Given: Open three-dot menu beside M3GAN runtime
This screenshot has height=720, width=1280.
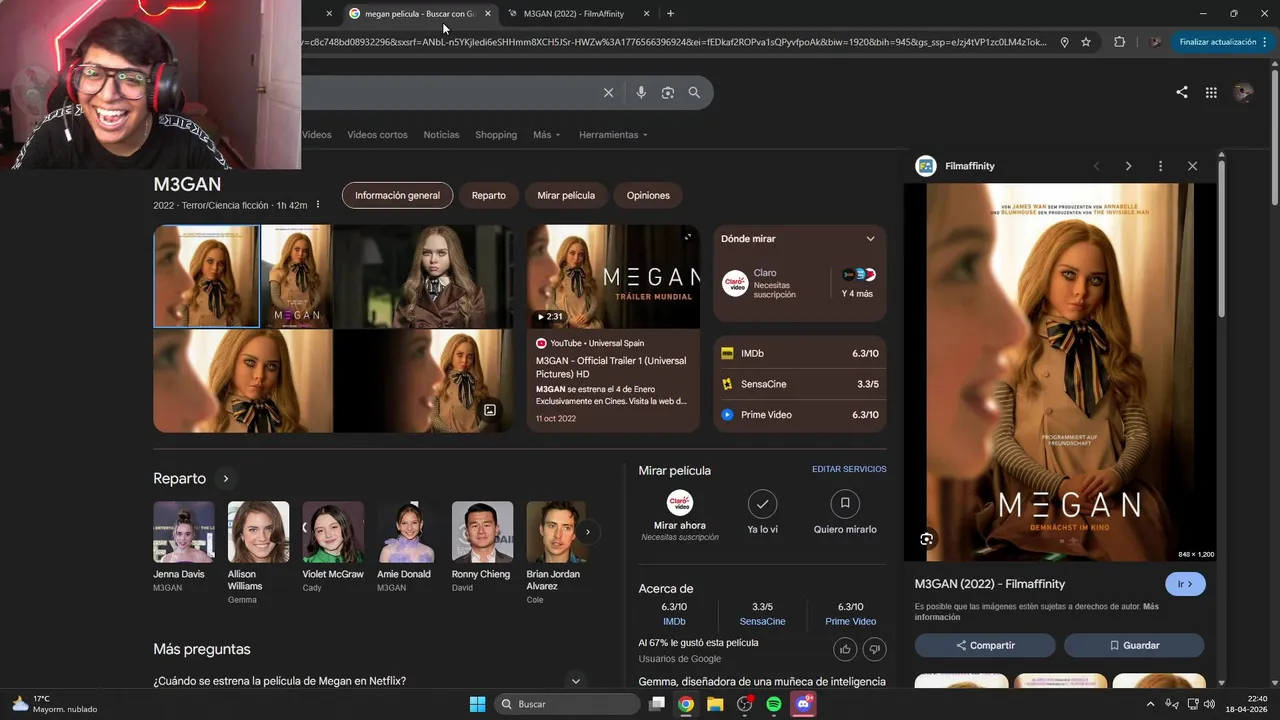Looking at the screenshot, I should [x=318, y=205].
